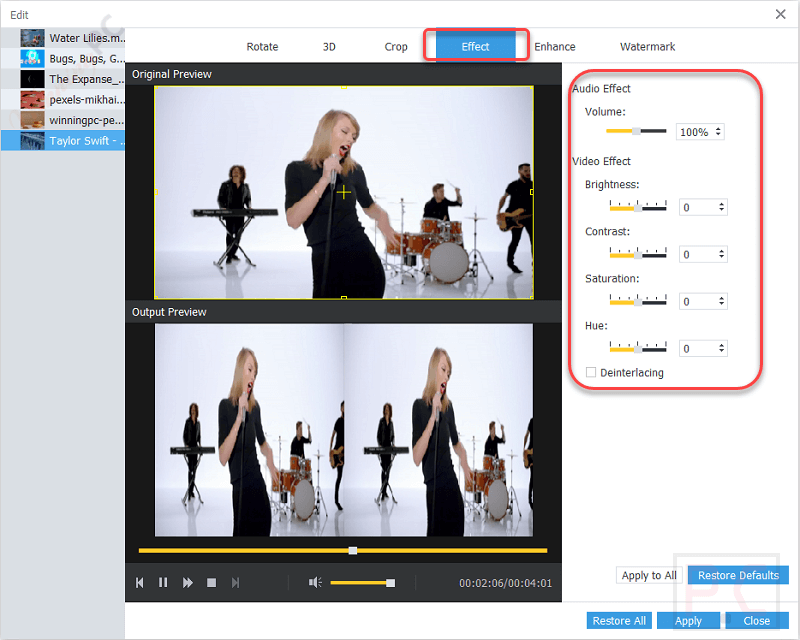800x640 pixels.
Task: Adjust Contrast value stepper arrows
Action: 721,254
